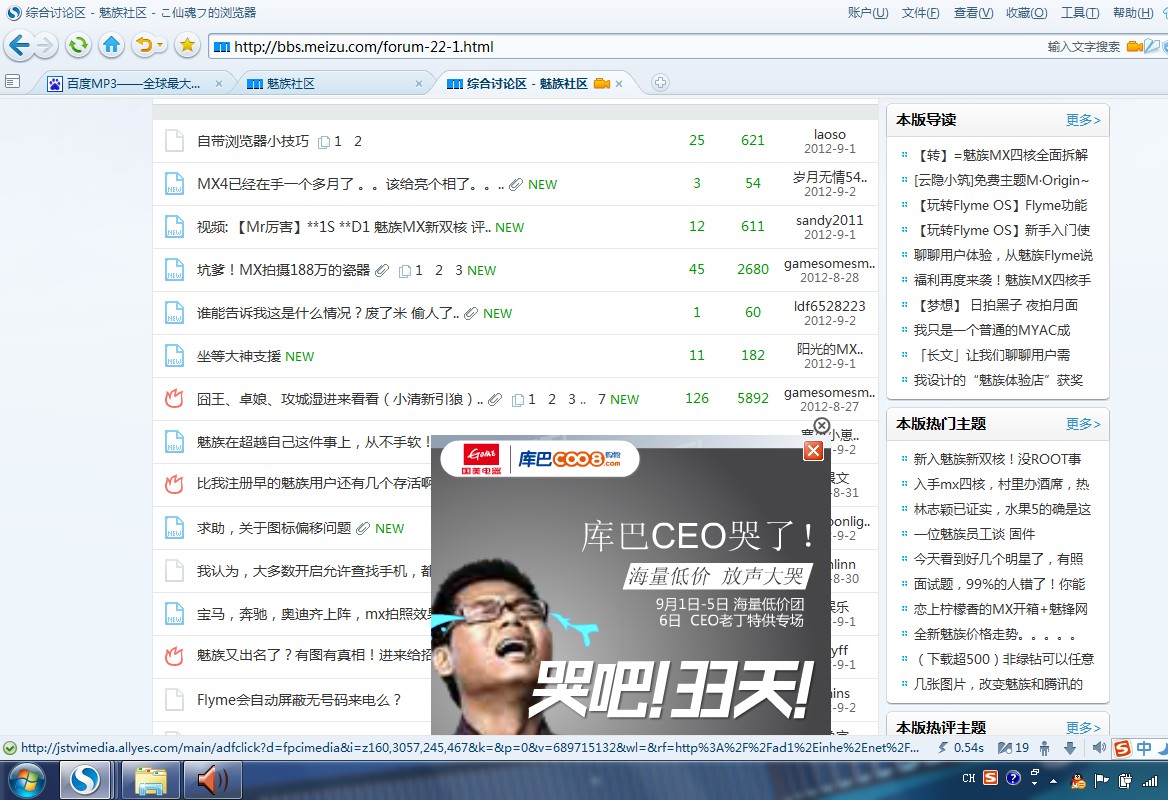
Task: Open the 工具(T) menu
Action: [x=1080, y=13]
